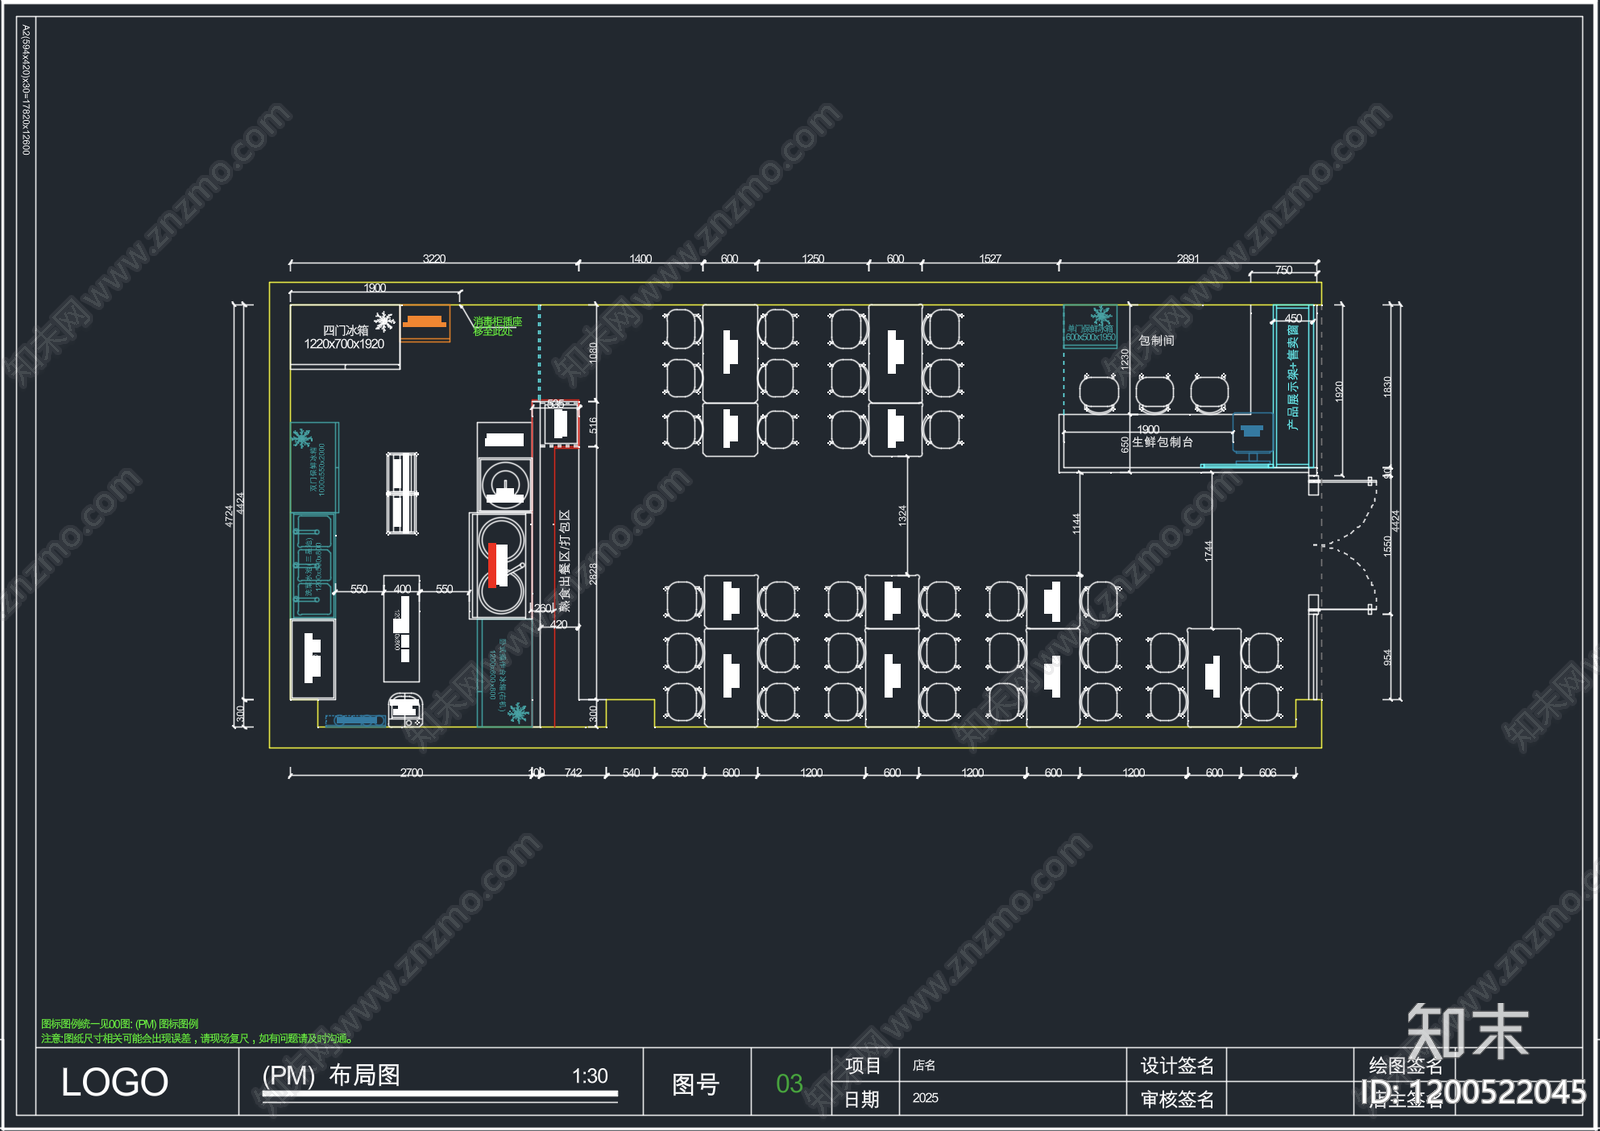Click the 2828 vertical dimension

pos(592,574)
